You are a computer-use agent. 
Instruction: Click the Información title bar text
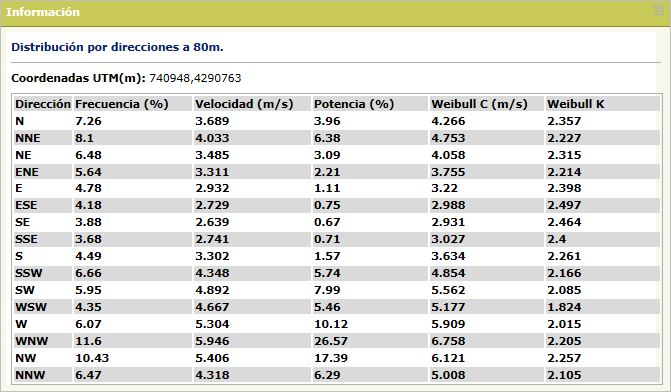click(x=43, y=12)
